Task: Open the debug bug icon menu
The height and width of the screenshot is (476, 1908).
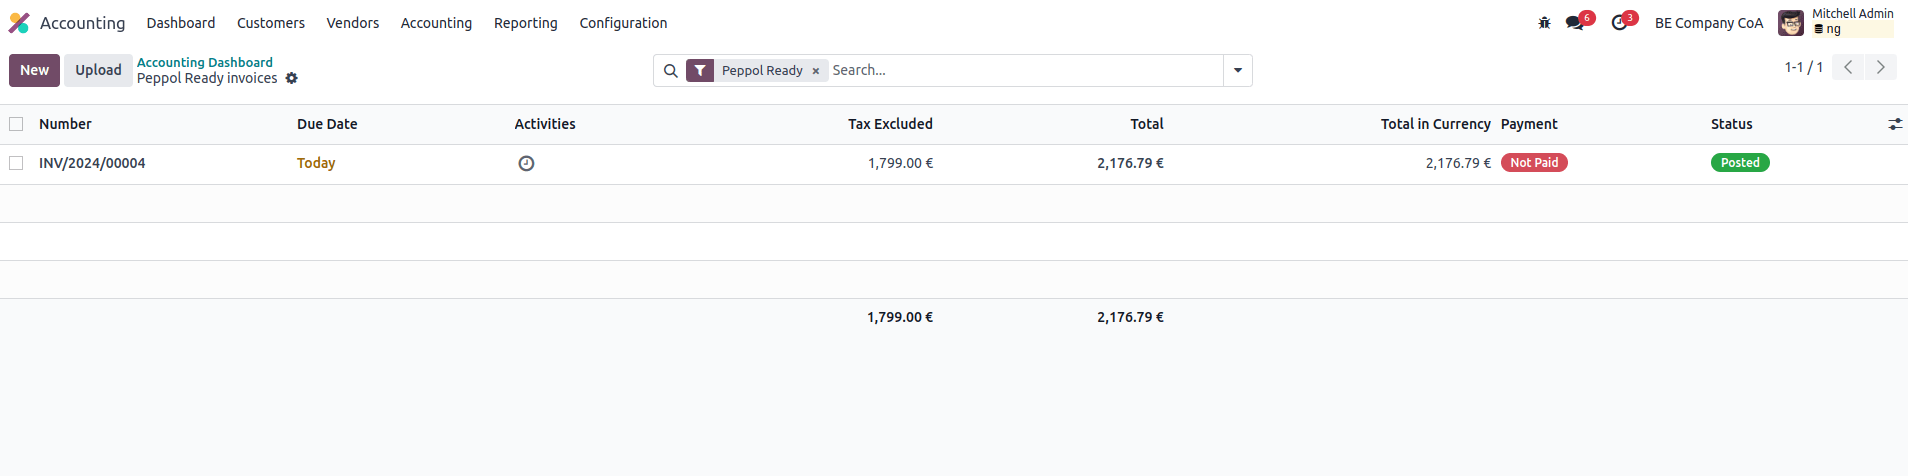Action: (1544, 23)
